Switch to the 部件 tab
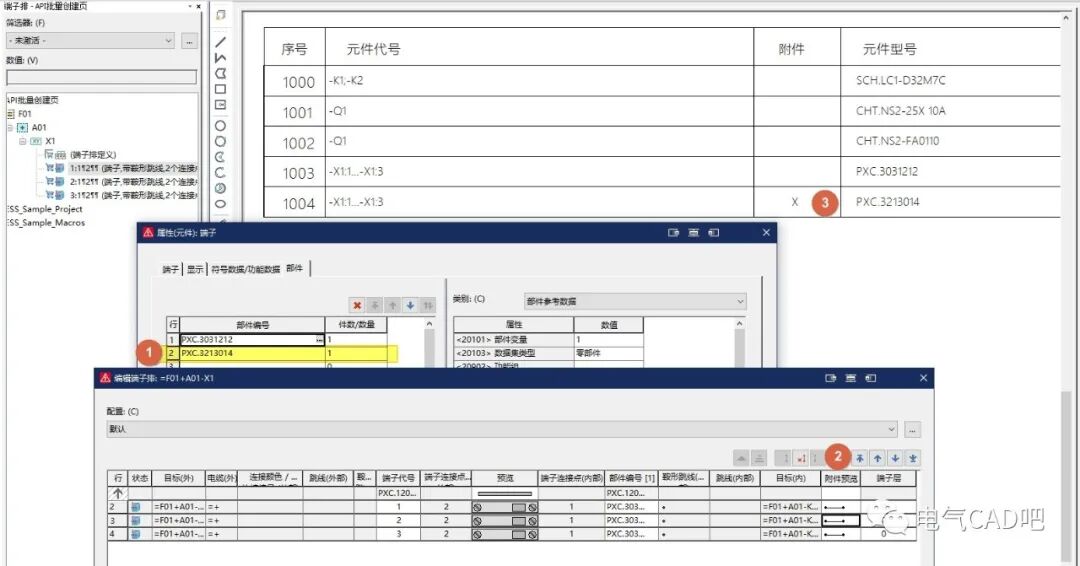1080x566 pixels. click(x=295, y=268)
